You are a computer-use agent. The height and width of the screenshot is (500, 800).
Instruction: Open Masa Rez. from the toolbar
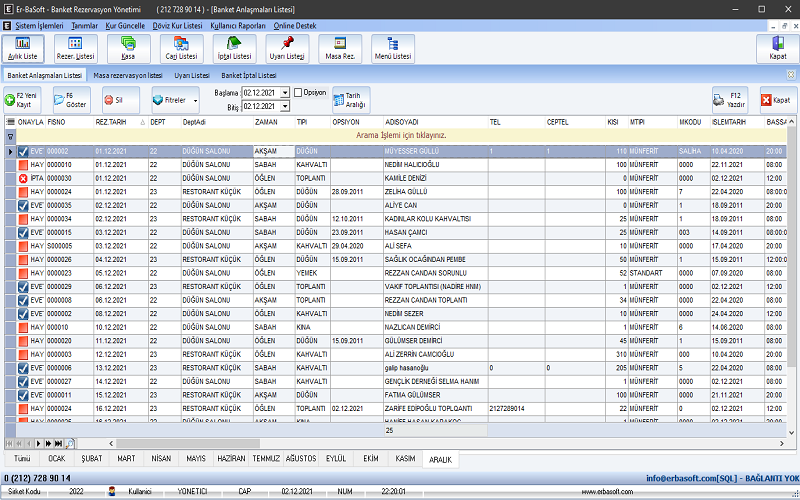pyautogui.click(x=340, y=48)
